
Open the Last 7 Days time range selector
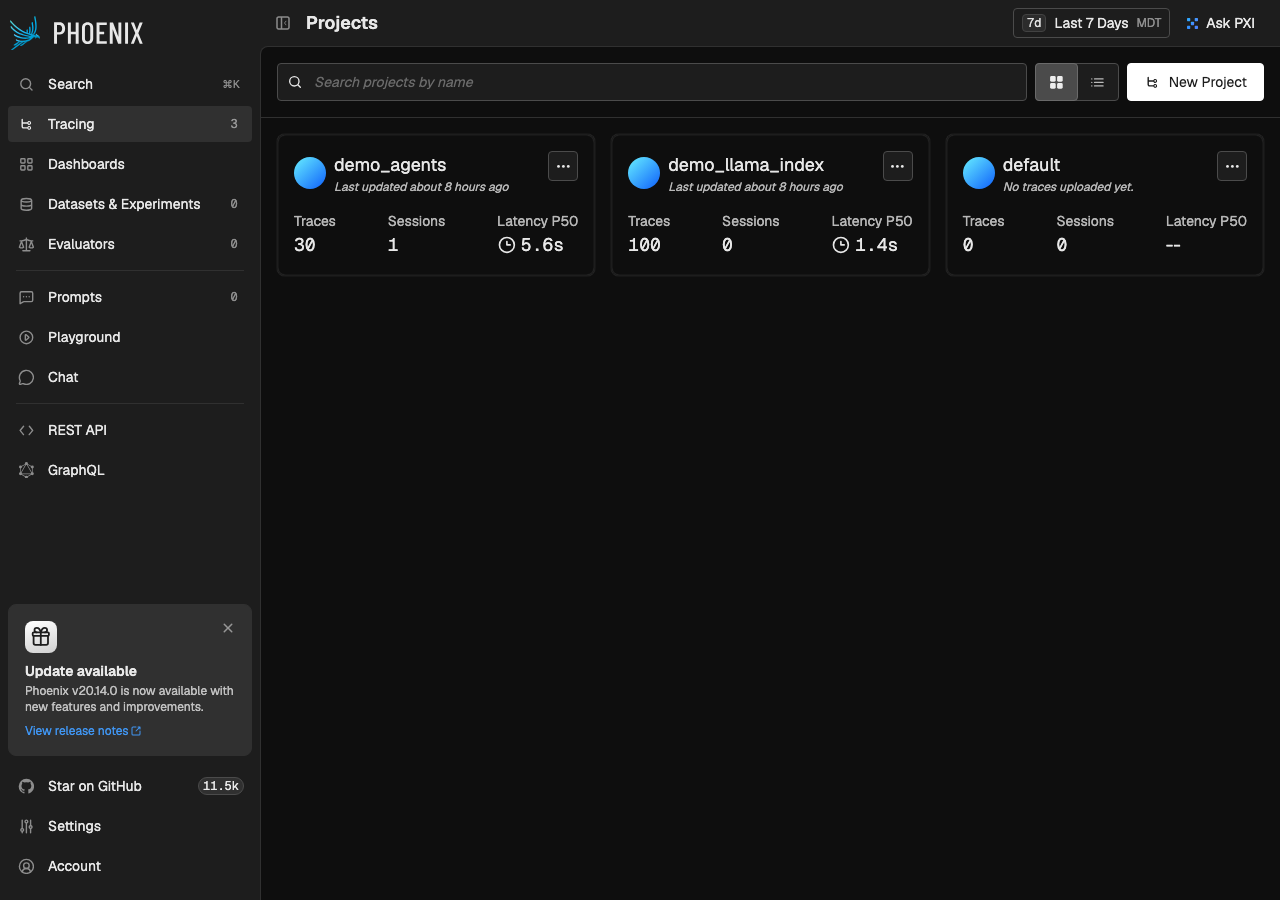(1091, 23)
